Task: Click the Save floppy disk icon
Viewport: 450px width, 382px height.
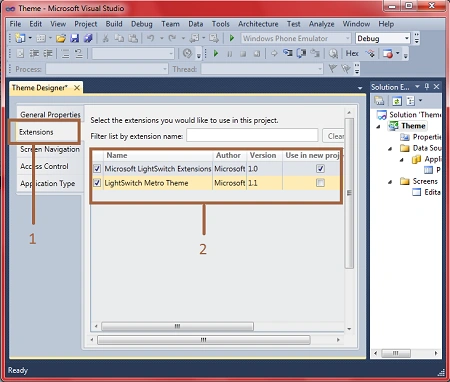Action: (74, 38)
